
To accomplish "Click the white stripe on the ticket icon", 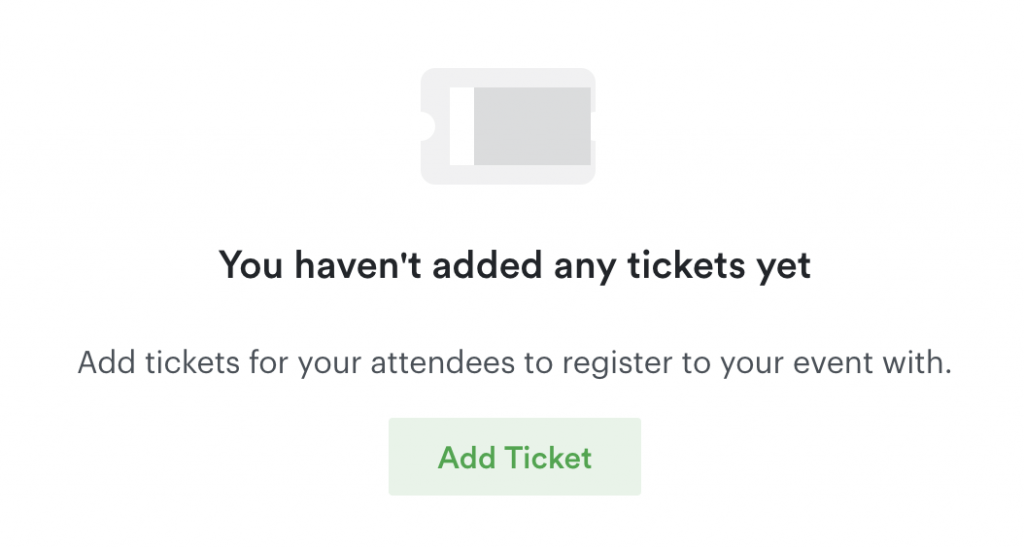I will 461,126.
